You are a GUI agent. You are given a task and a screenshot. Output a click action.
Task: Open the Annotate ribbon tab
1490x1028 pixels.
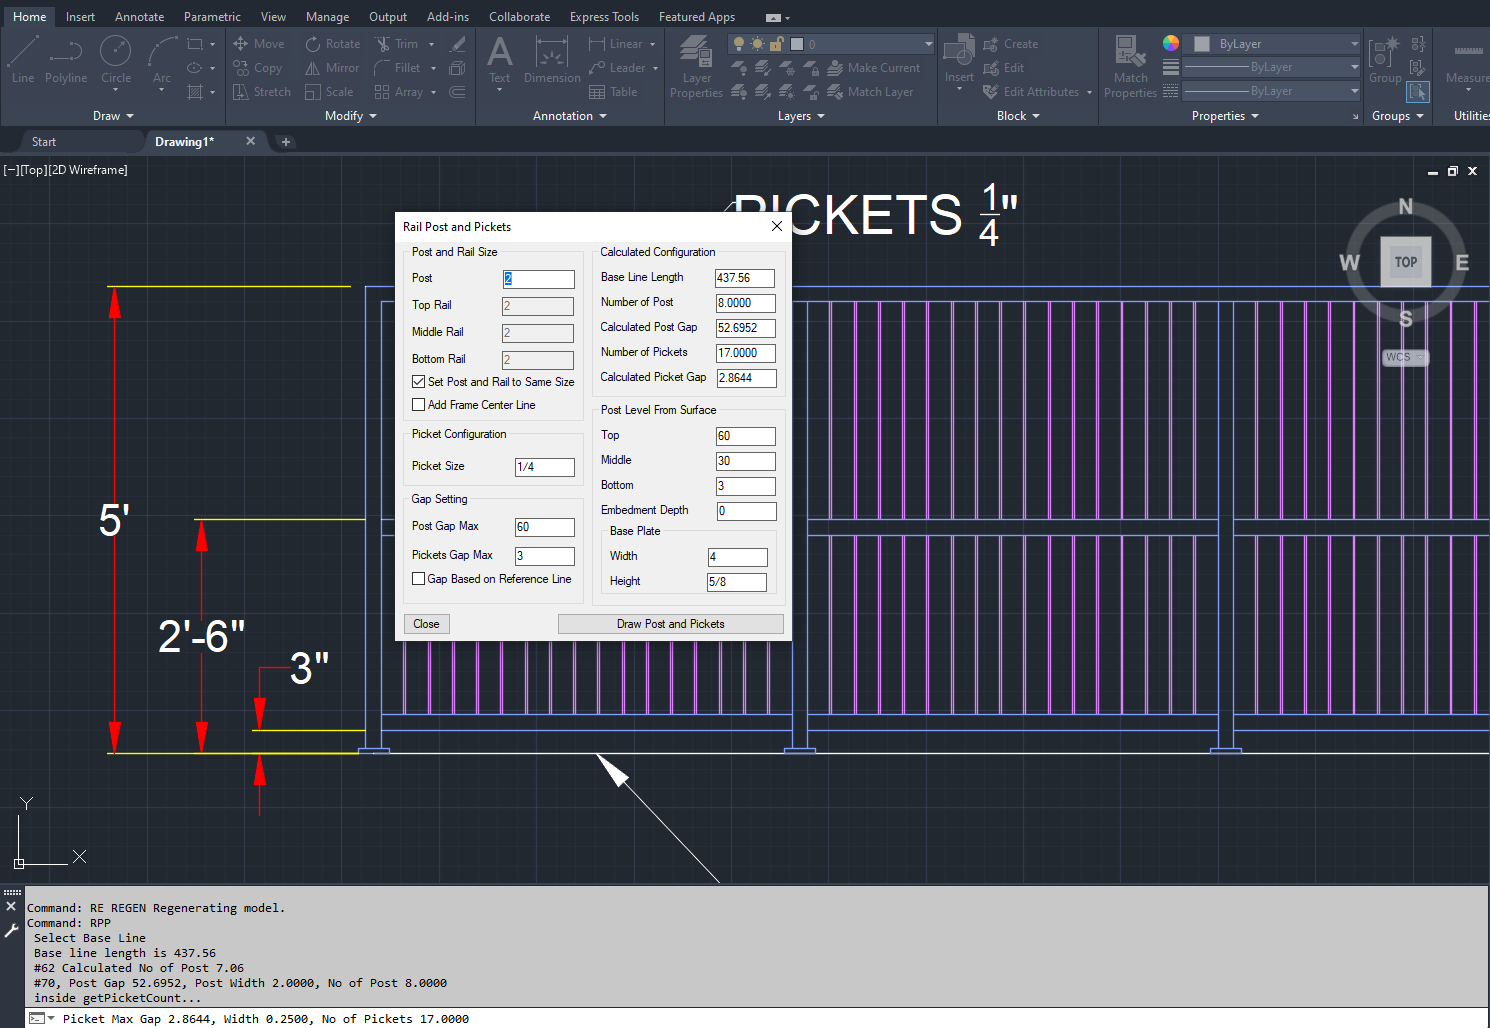point(139,17)
